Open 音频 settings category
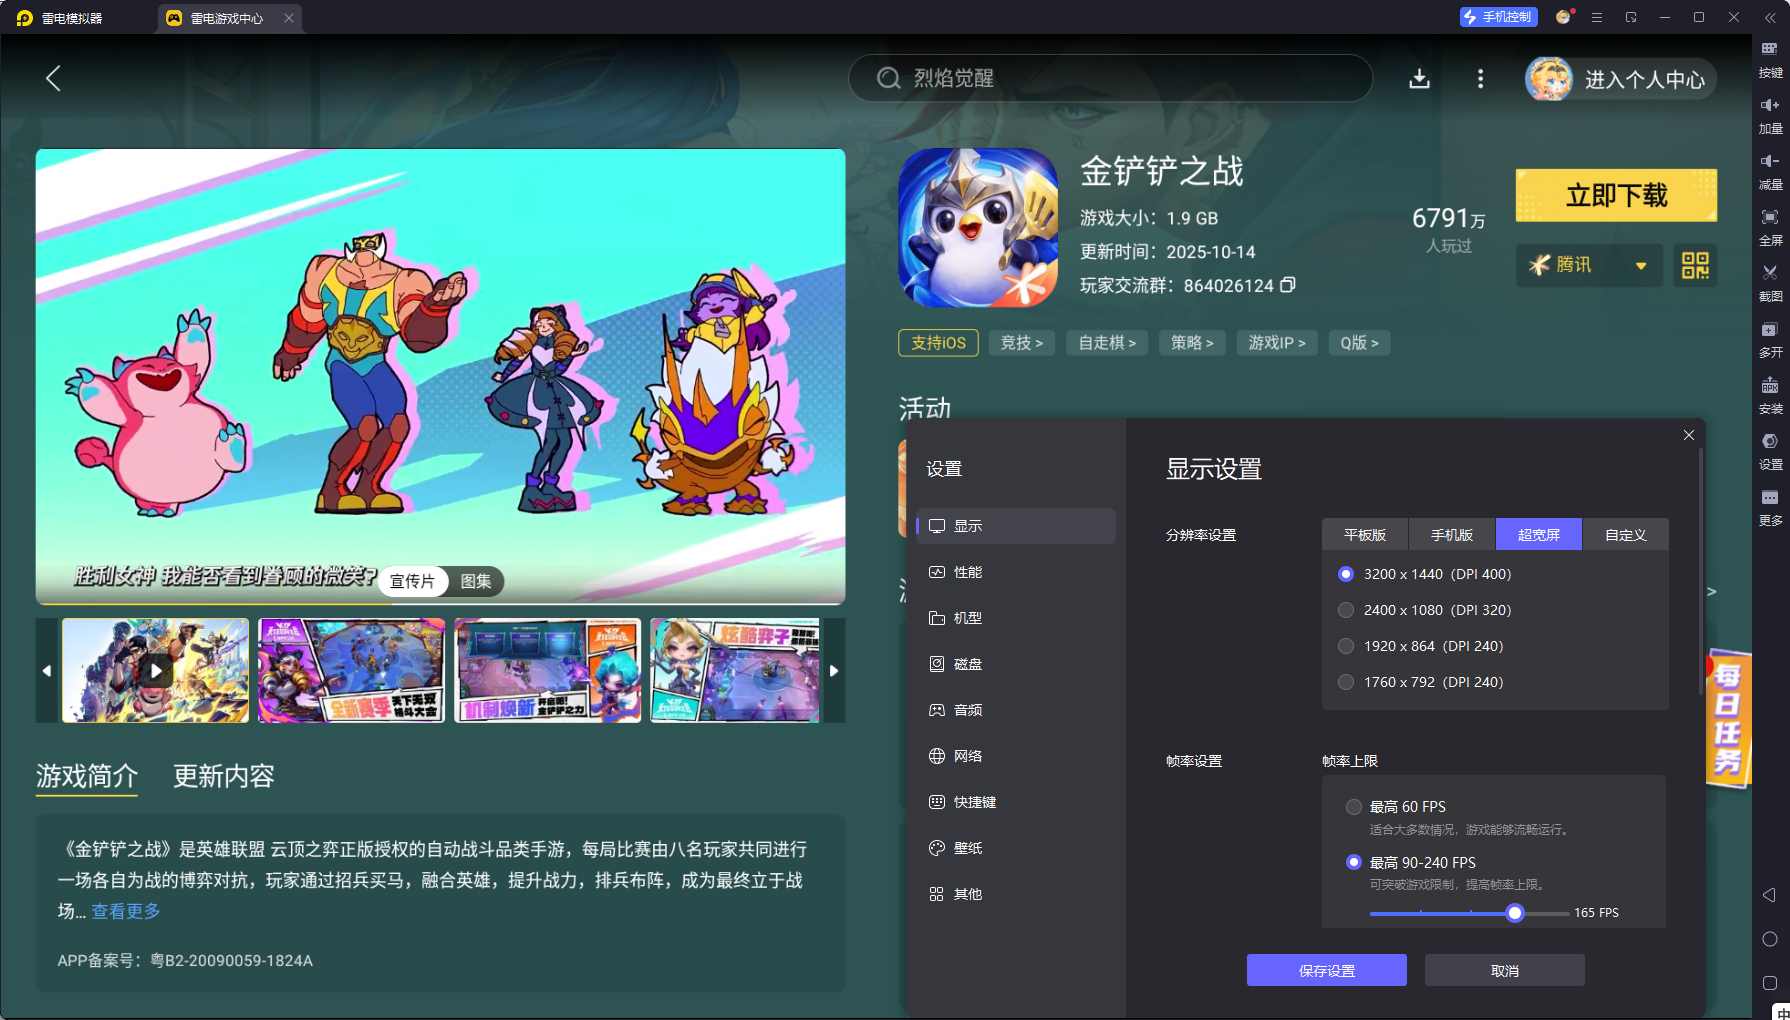Screen dimensions: 1790x1020 [1016, 710]
